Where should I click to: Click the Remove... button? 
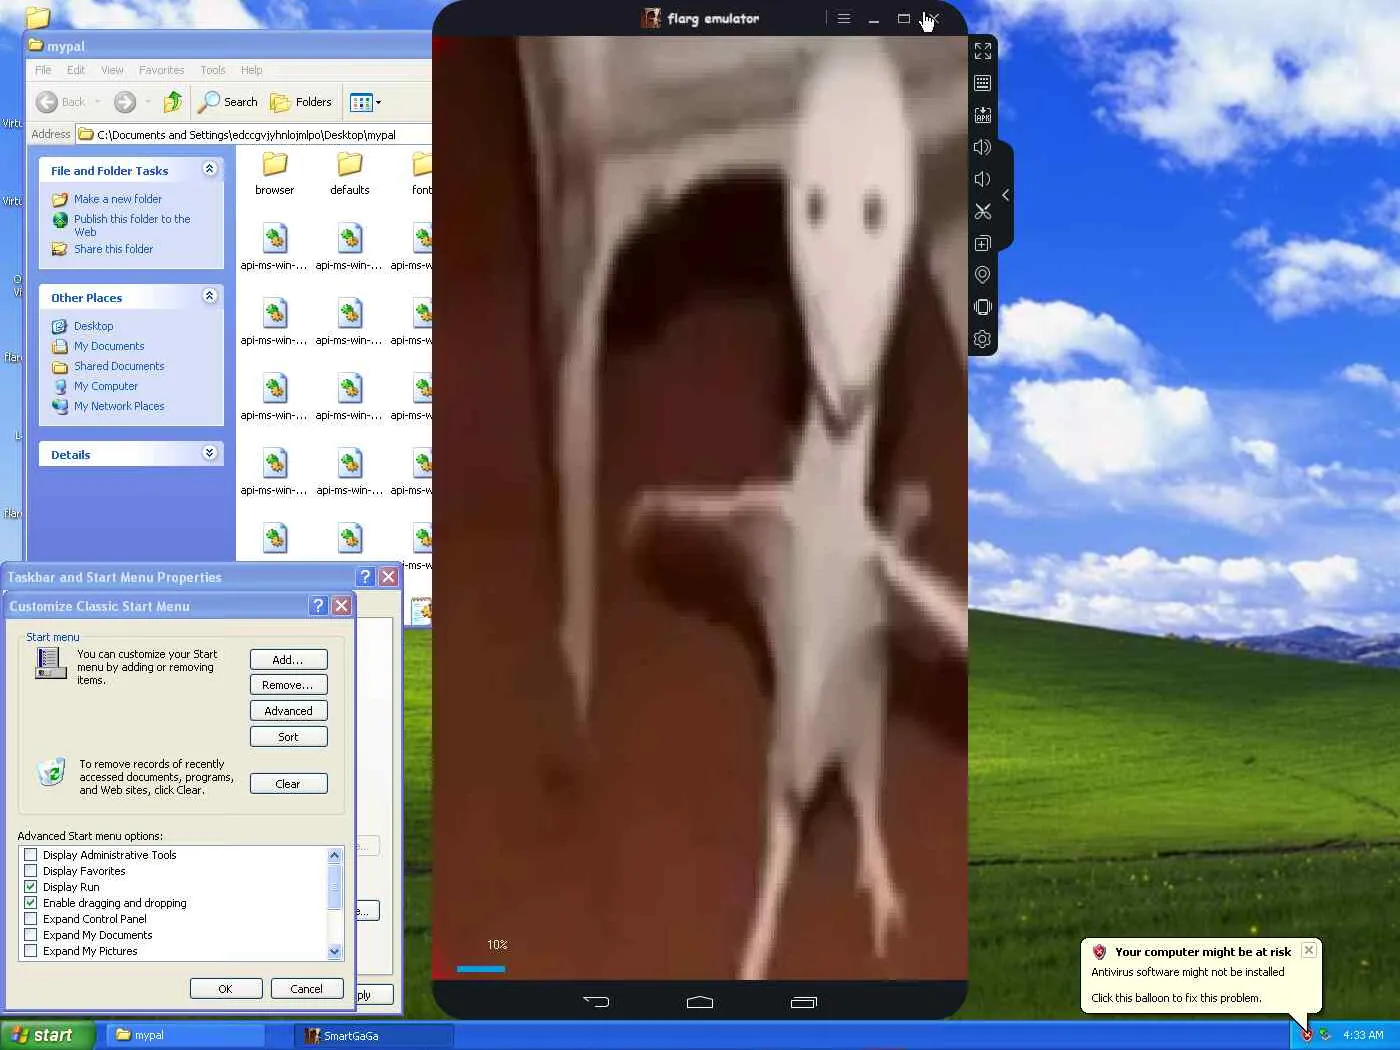pyautogui.click(x=288, y=685)
